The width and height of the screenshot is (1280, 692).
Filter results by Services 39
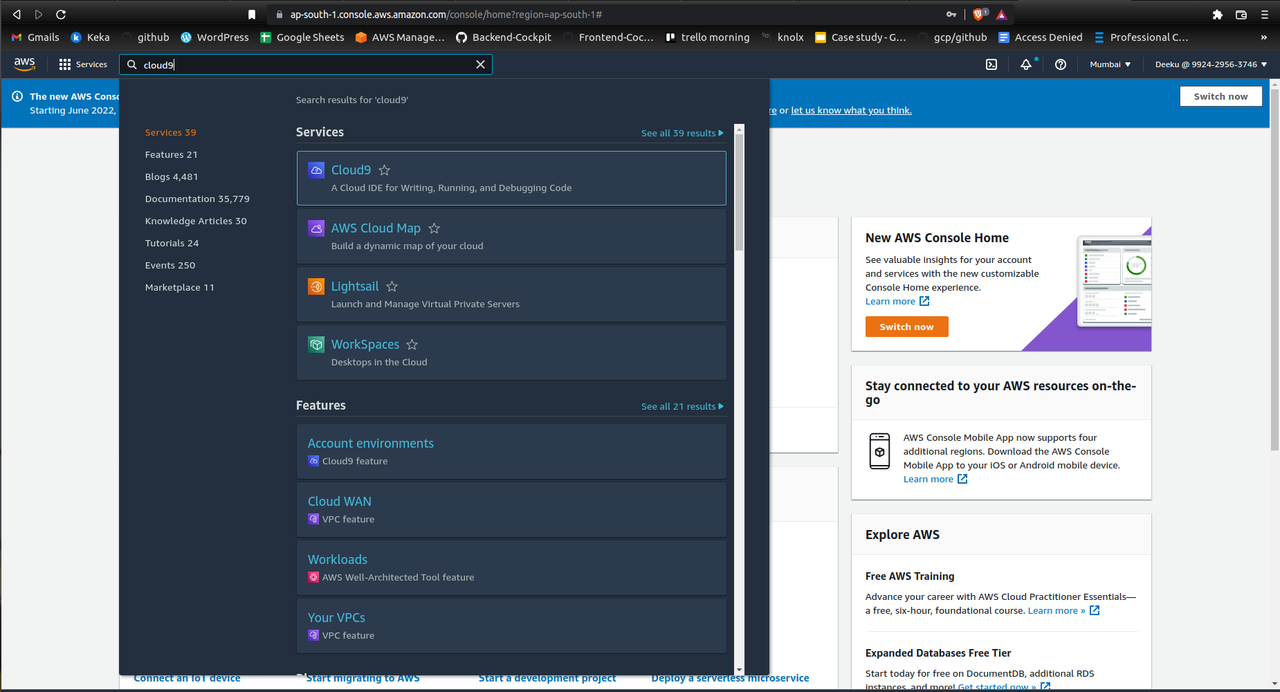click(x=170, y=132)
